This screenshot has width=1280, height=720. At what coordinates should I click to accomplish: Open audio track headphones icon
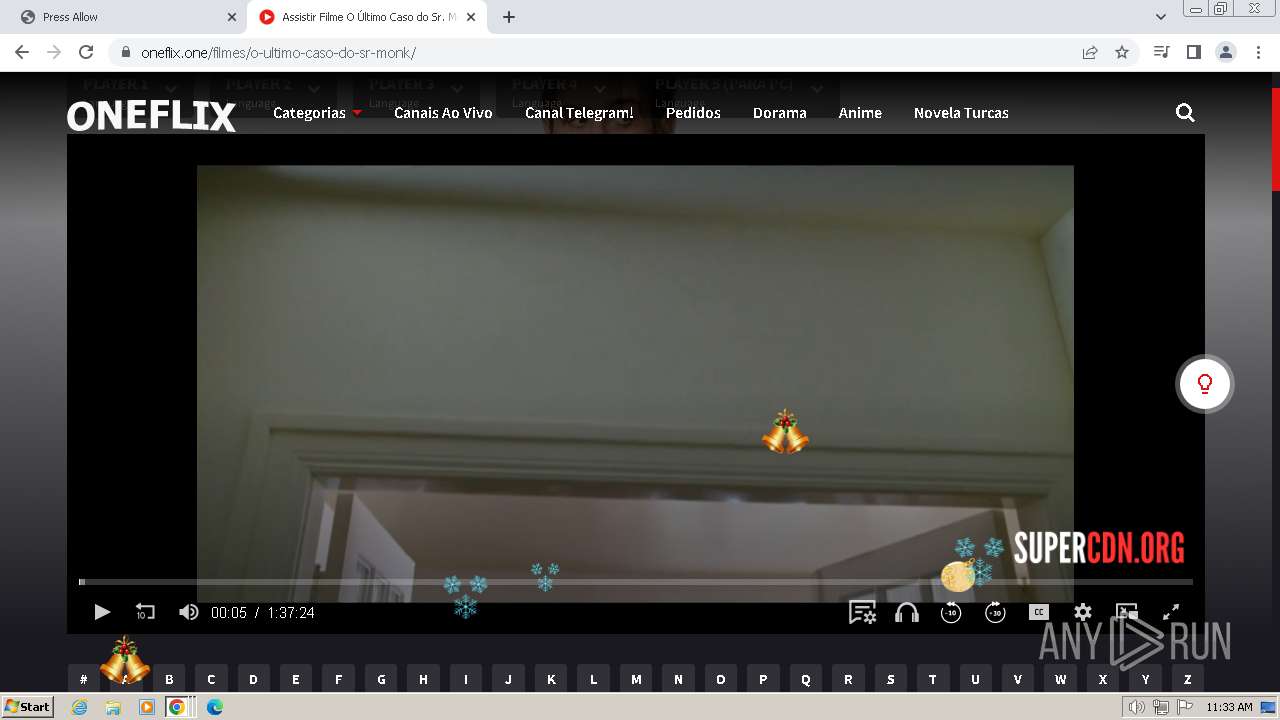(x=907, y=612)
